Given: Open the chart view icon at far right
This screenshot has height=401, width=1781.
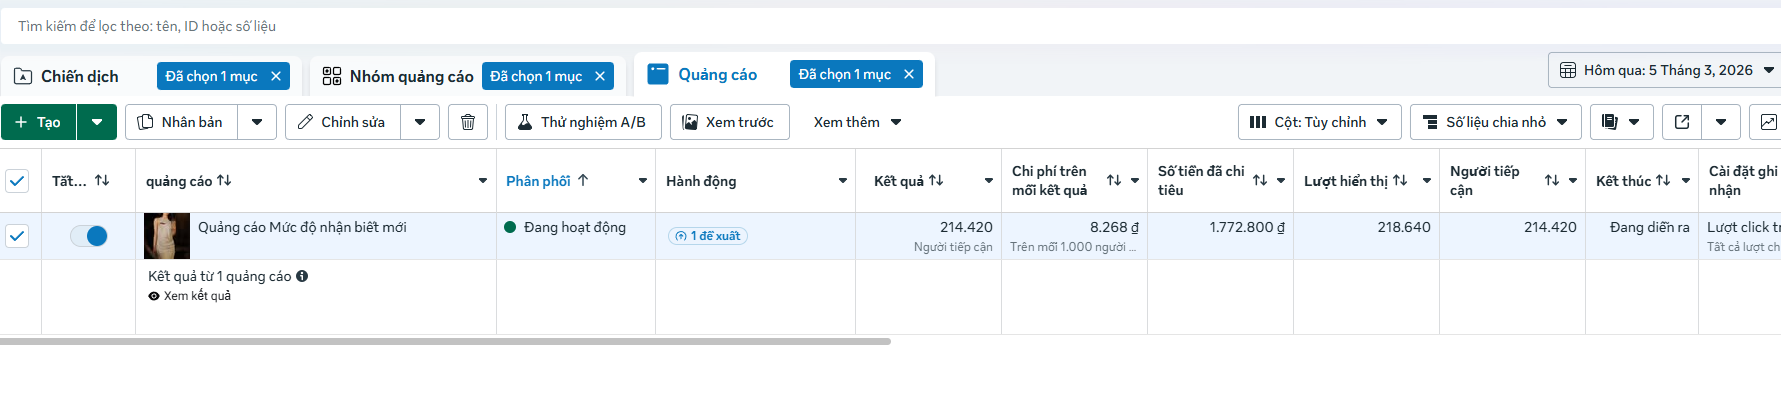Looking at the screenshot, I should click(1768, 122).
